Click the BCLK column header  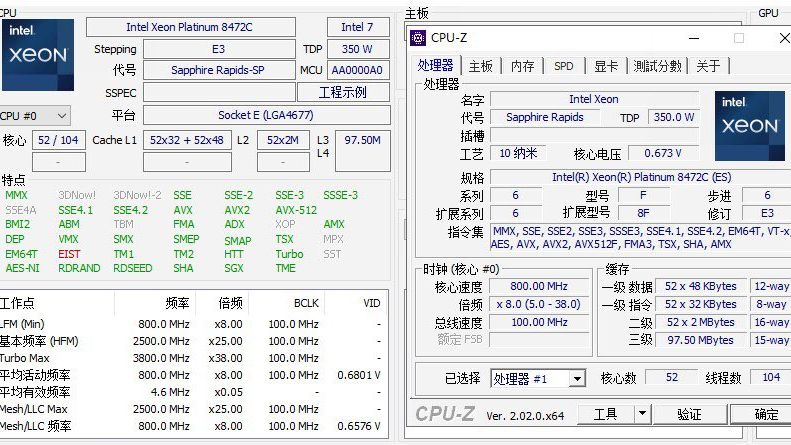(x=306, y=303)
